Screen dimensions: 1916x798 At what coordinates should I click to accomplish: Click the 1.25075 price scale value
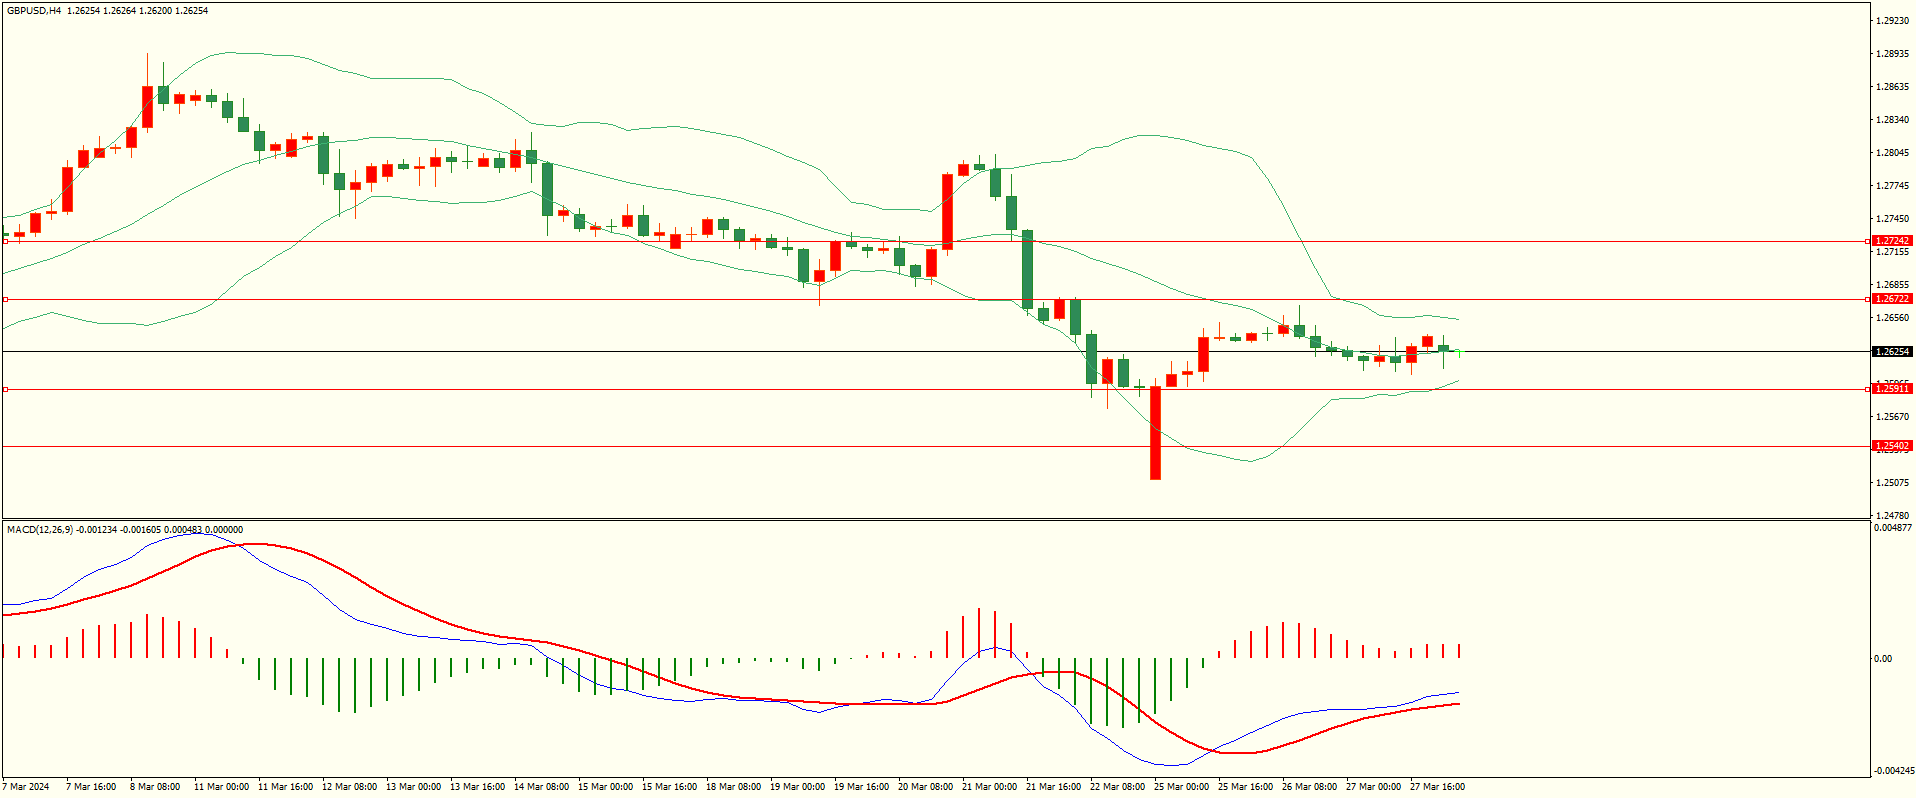click(x=1893, y=483)
